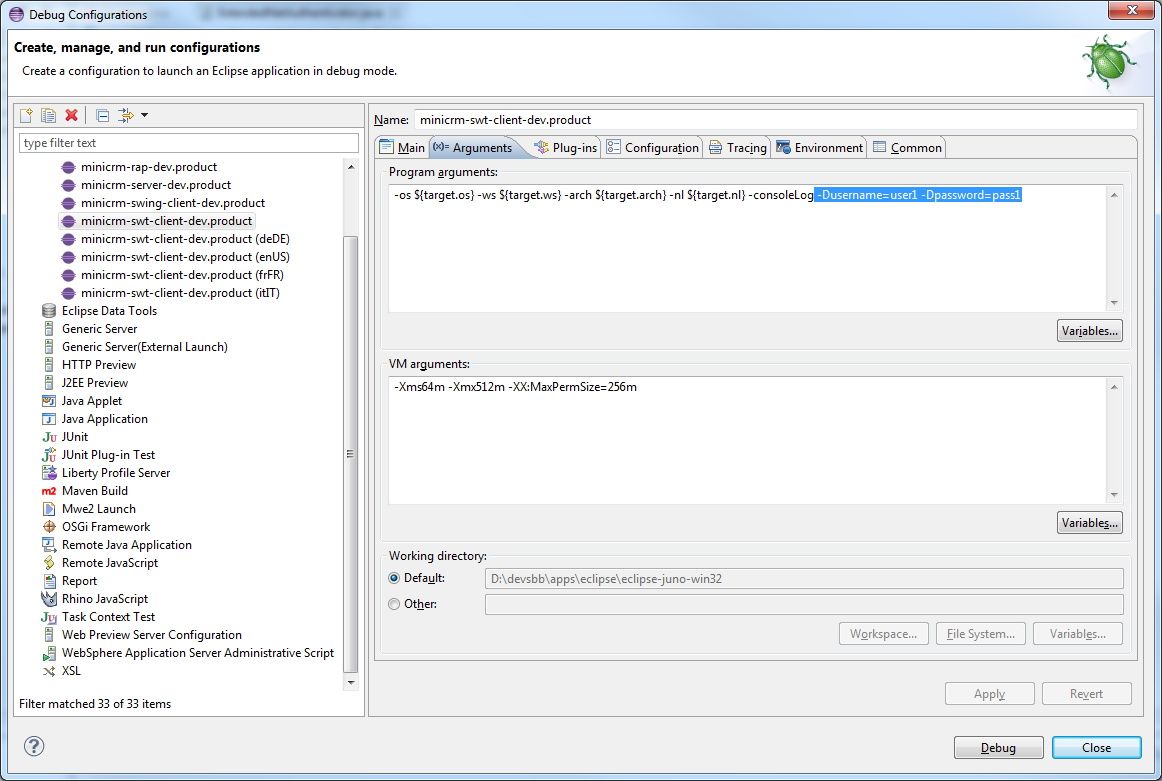Click the Revert button
Screen dimensions: 1162x781
(x=1086, y=694)
